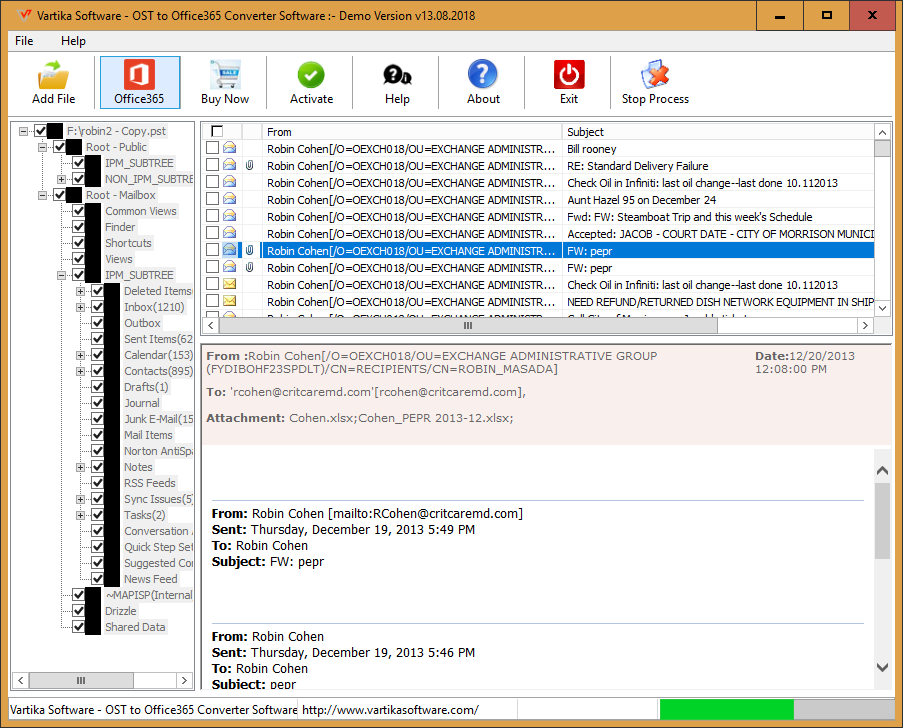This screenshot has height=728, width=903.
Task: Select the Sent Items folder in tree
Action: (158, 339)
